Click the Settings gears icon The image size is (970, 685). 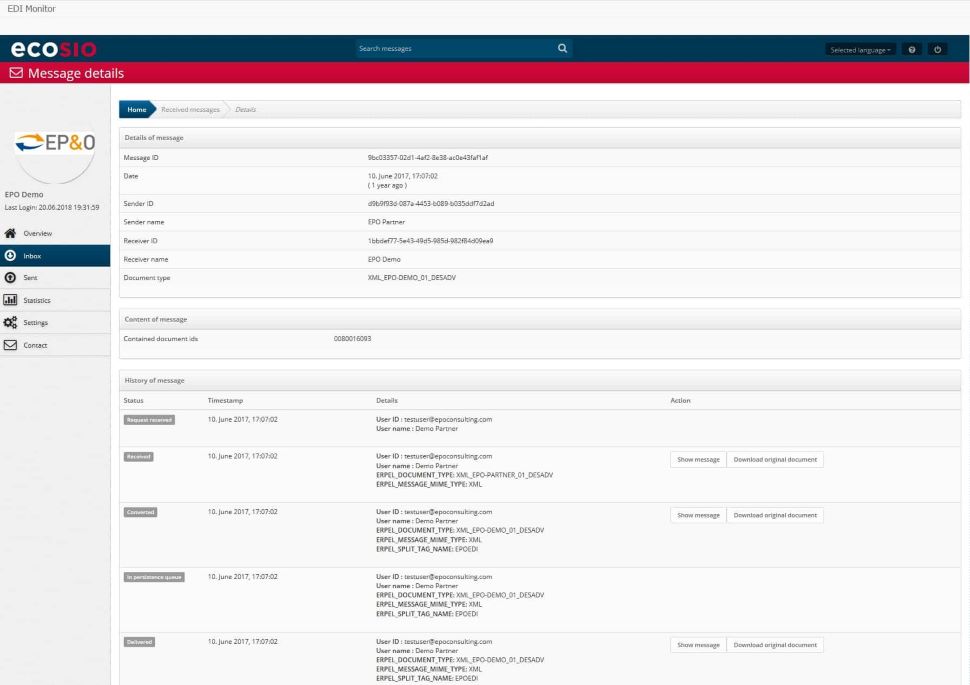pyautogui.click(x=10, y=323)
